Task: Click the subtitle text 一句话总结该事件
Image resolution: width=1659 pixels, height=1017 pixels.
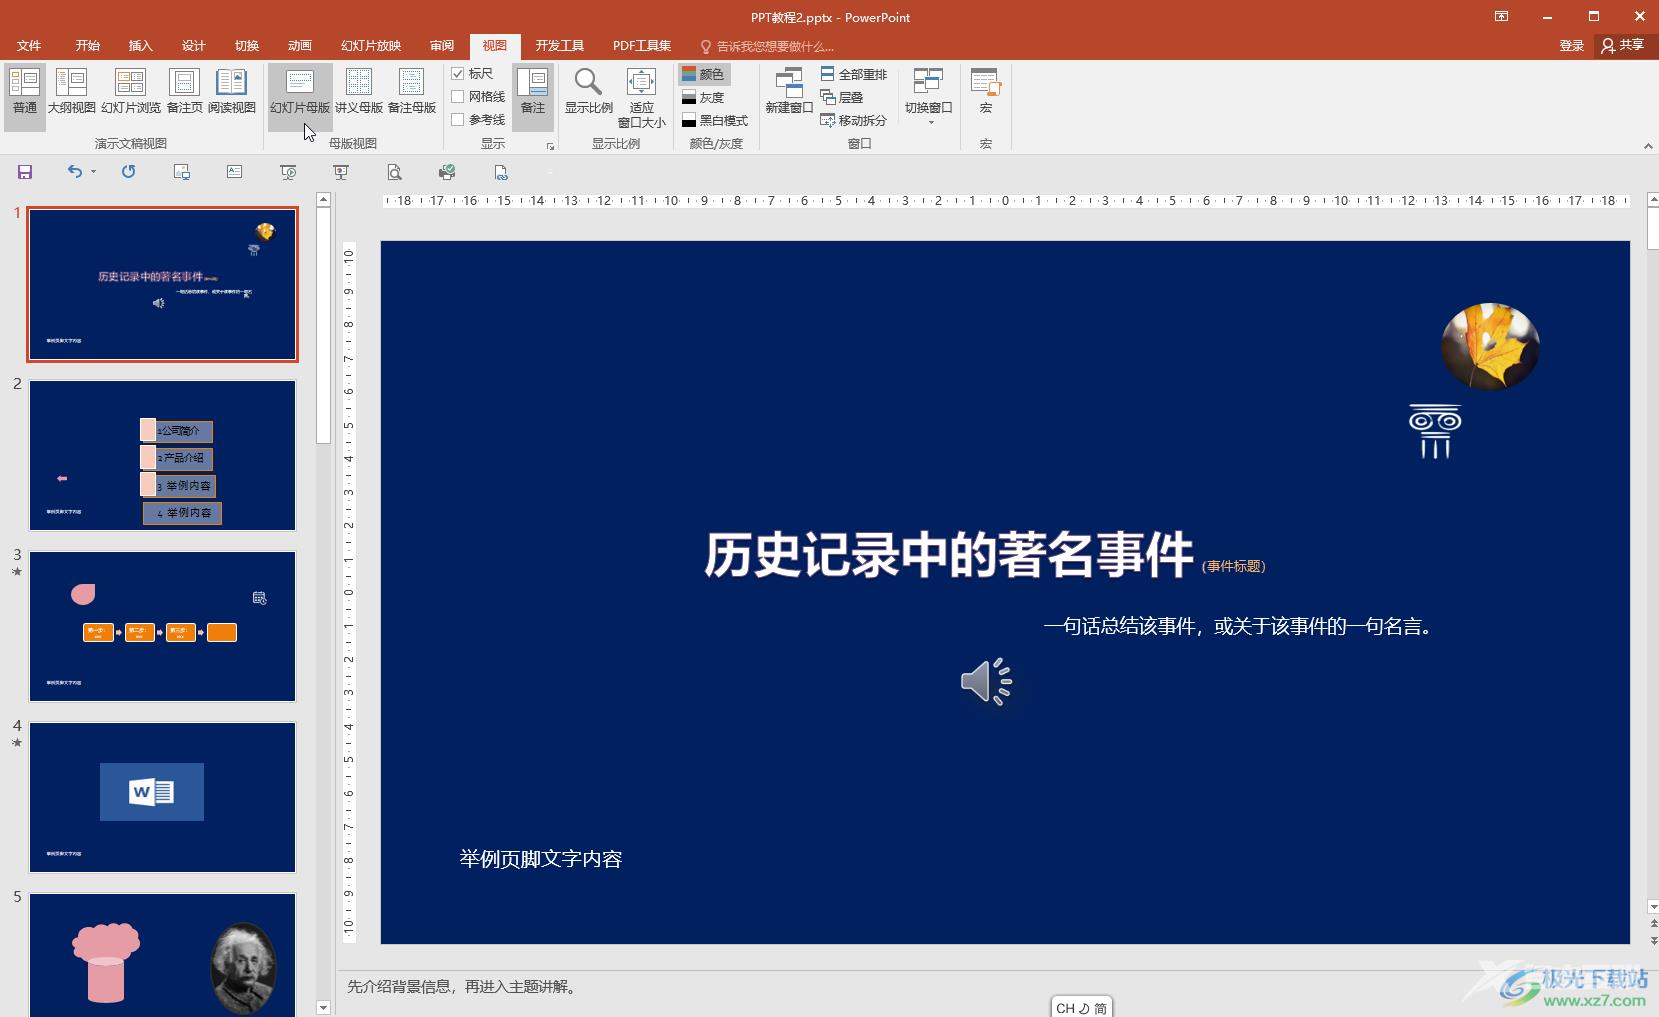Action: coord(1238,627)
